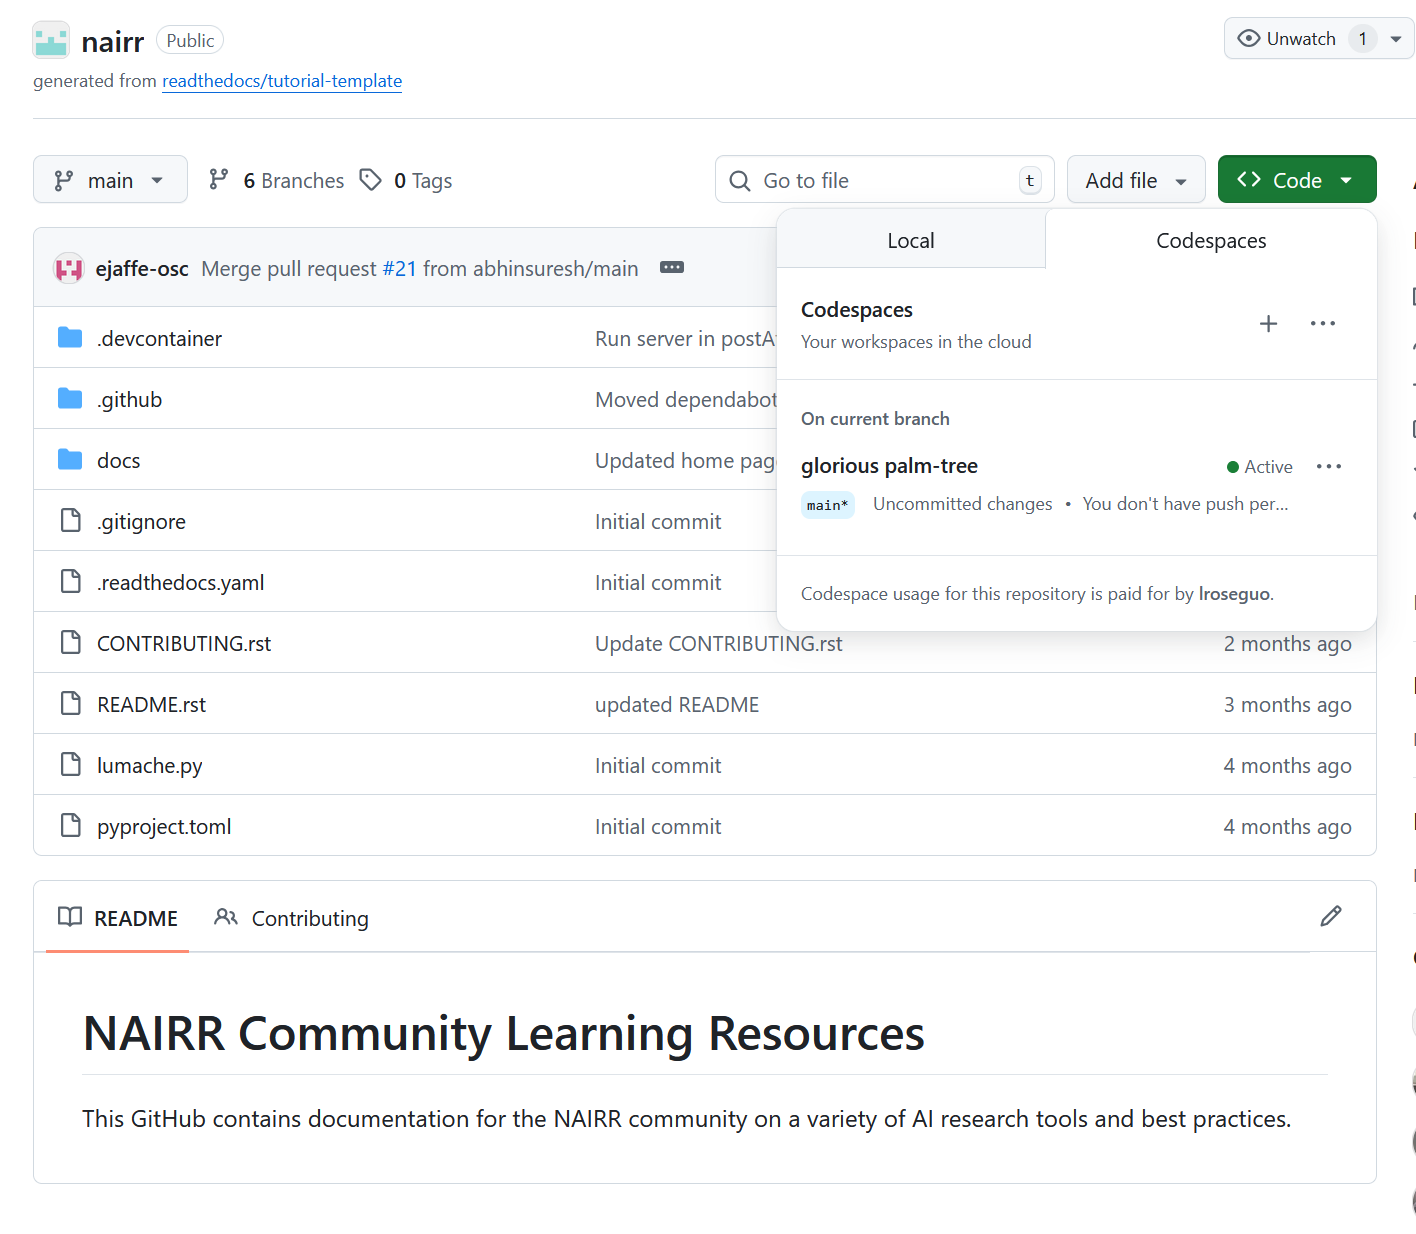Click the docs folder icon
This screenshot has width=1416, height=1234.
tap(70, 460)
